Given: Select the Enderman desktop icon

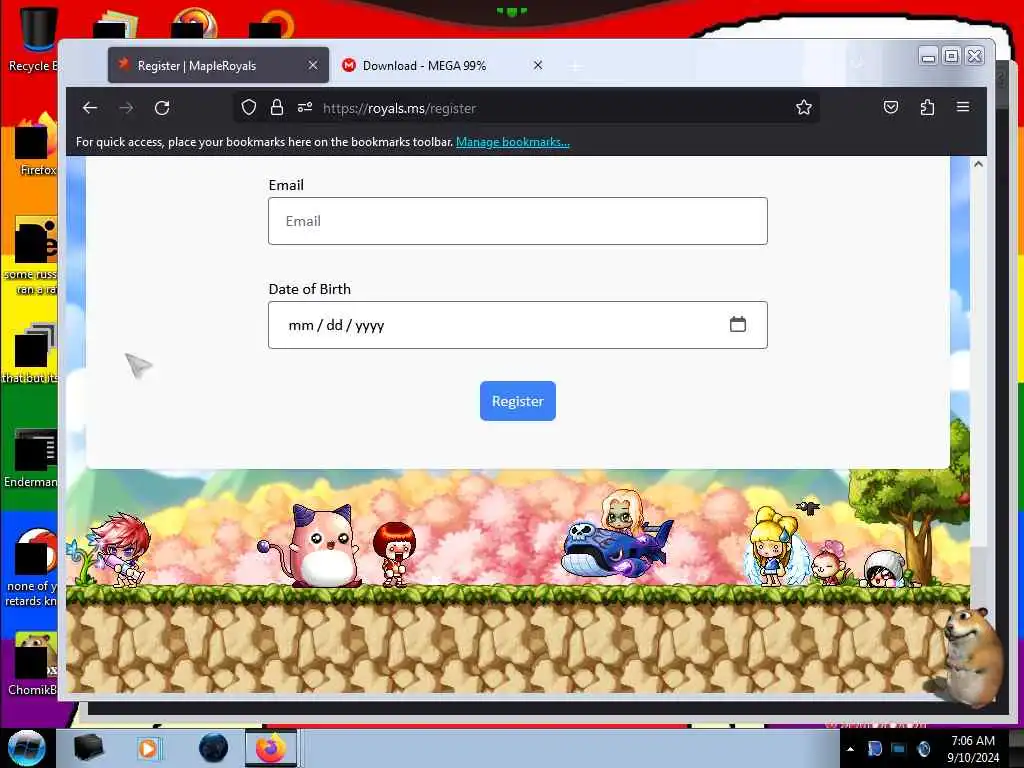Looking at the screenshot, I should coord(31,458).
